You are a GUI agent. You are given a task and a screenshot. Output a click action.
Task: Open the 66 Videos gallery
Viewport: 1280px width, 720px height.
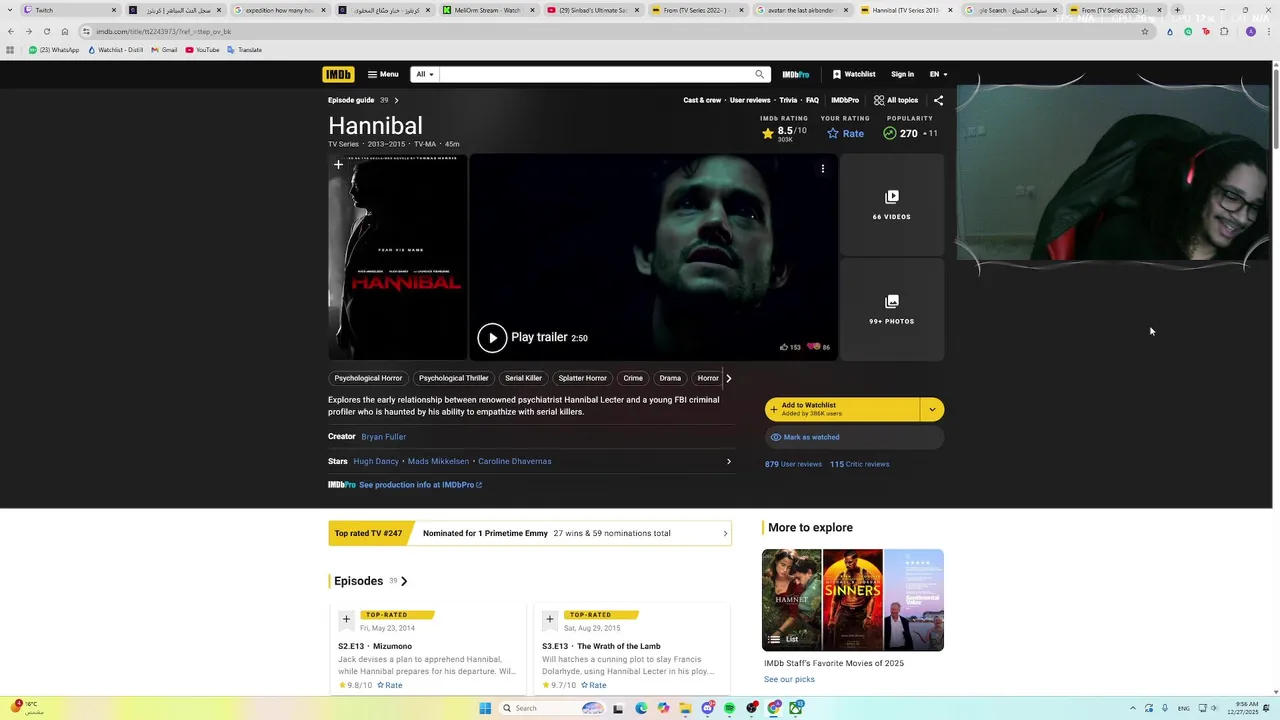[x=891, y=205]
